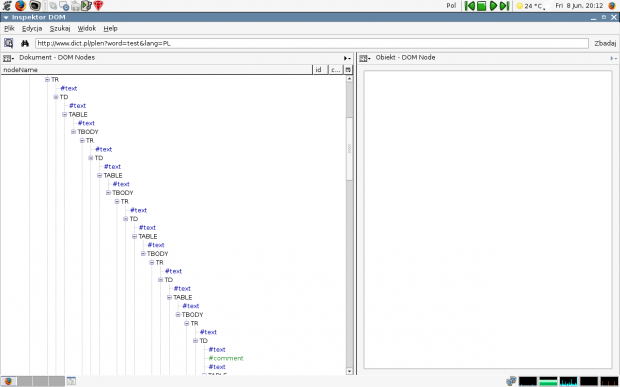Viewport: 620px width, 387px height.
Task: Open the Fri 8 Jun, 20:12 clock applet
Action: pos(579,6)
